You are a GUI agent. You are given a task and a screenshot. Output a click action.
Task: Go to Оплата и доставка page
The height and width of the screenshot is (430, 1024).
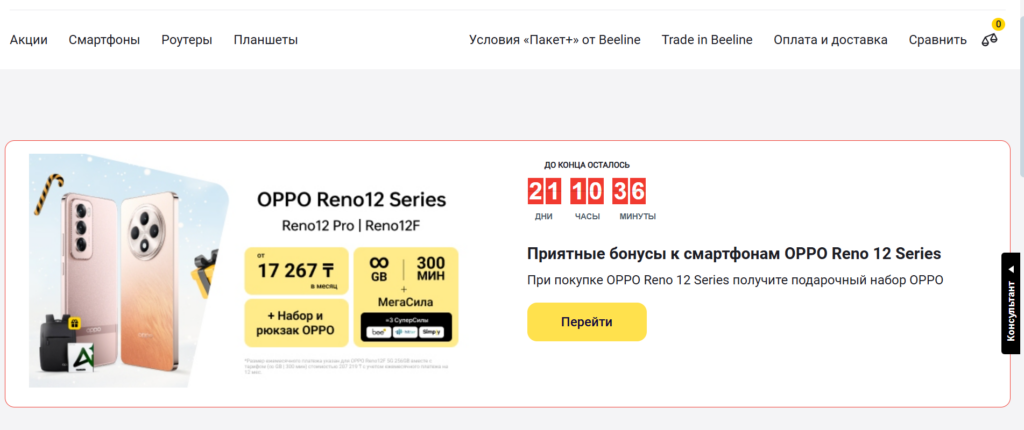pyautogui.click(x=830, y=40)
